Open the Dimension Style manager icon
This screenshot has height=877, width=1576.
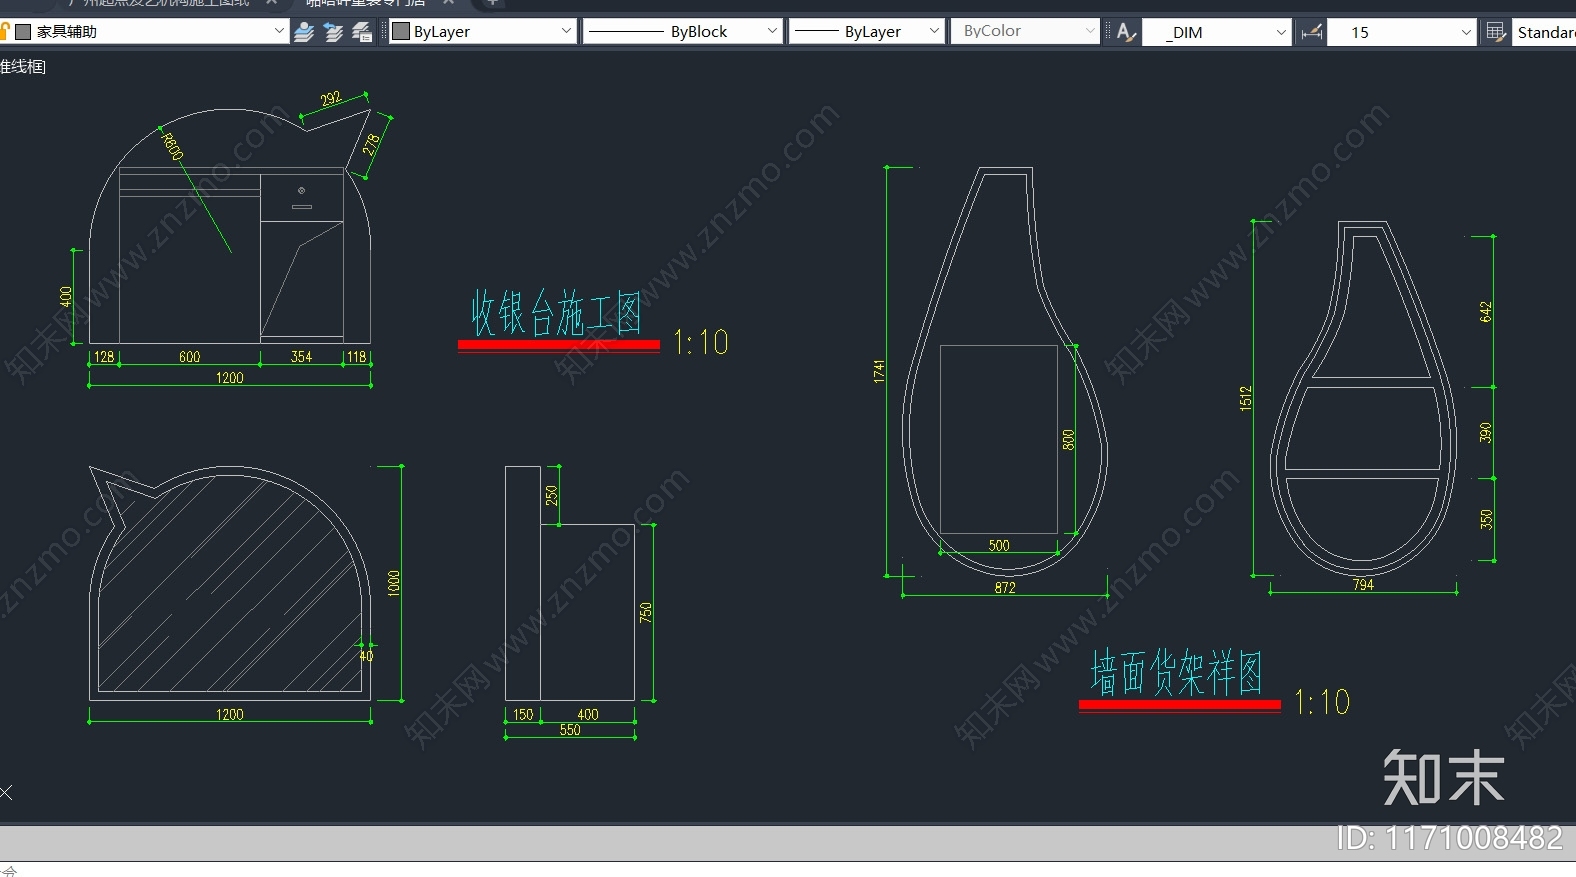[1312, 32]
